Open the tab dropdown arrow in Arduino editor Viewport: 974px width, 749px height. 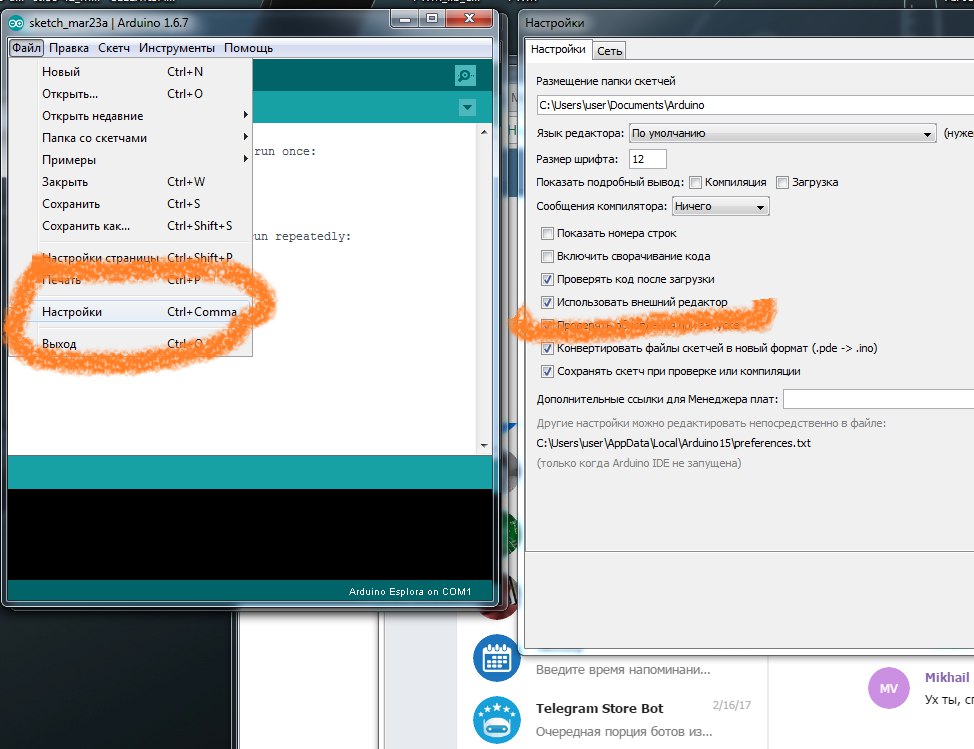pyautogui.click(x=467, y=107)
